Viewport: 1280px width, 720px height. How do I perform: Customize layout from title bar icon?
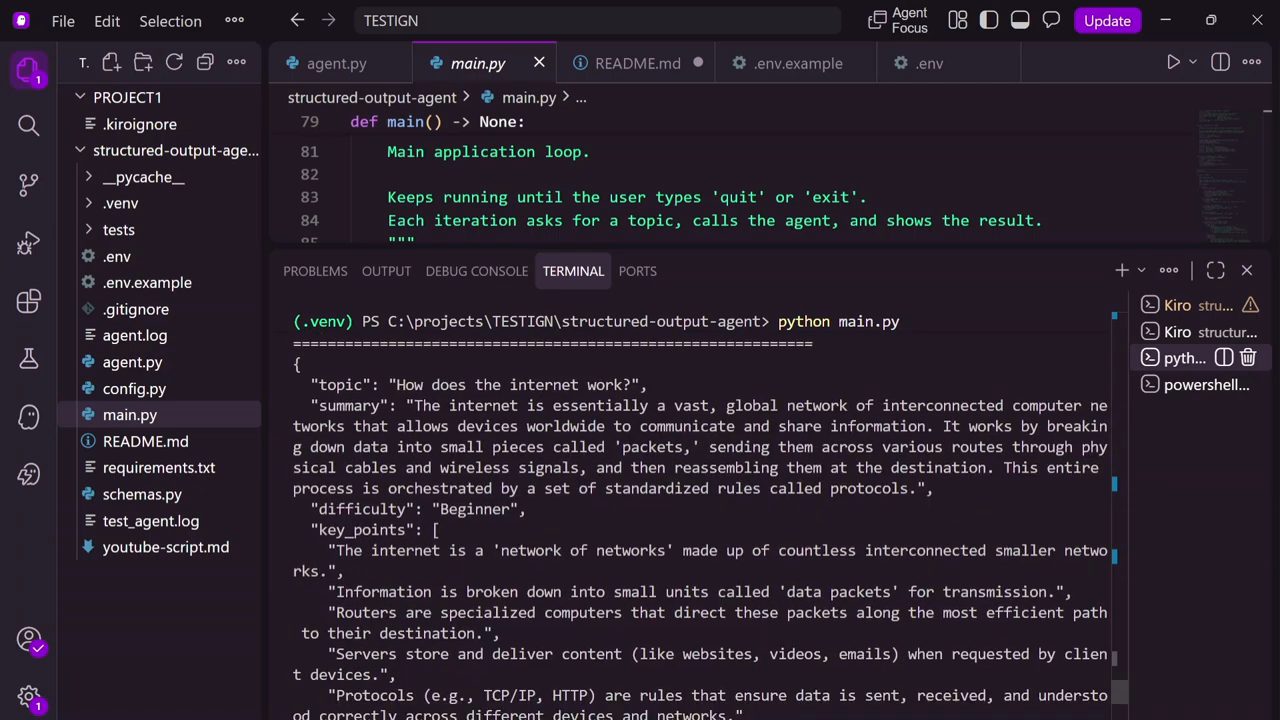957,20
